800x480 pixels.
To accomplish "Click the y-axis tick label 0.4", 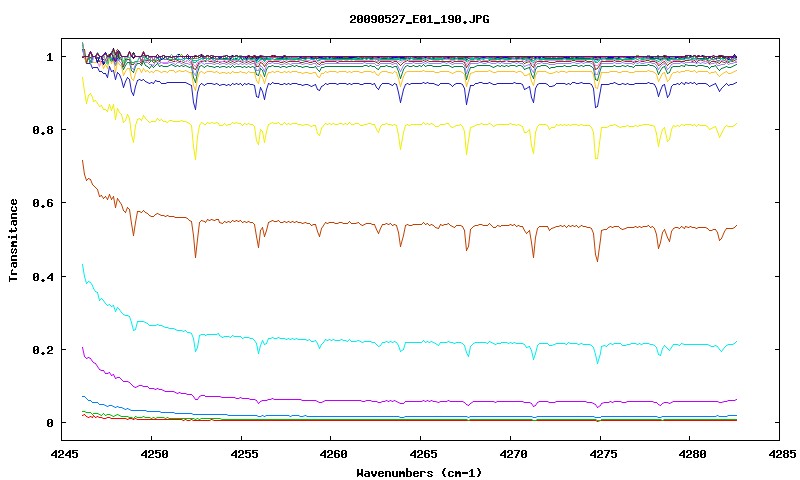I will [x=43, y=276].
